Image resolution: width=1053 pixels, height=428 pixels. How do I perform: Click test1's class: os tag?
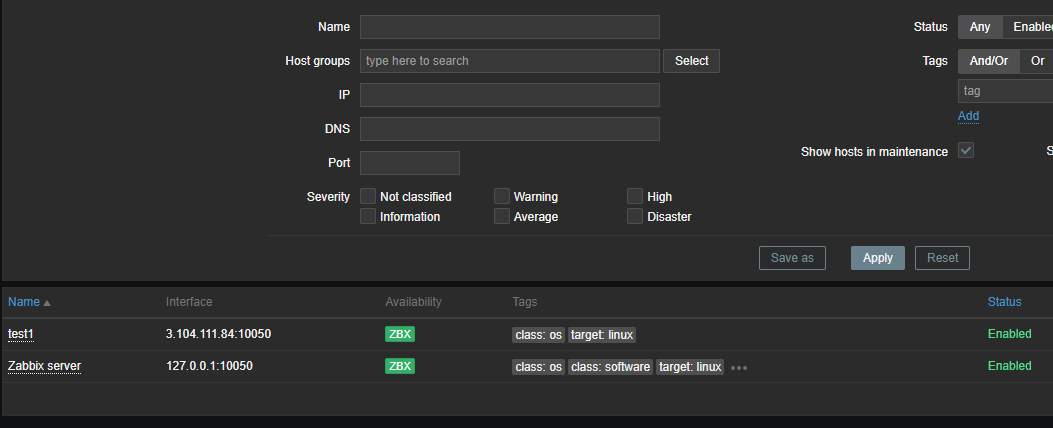pyautogui.click(x=539, y=335)
